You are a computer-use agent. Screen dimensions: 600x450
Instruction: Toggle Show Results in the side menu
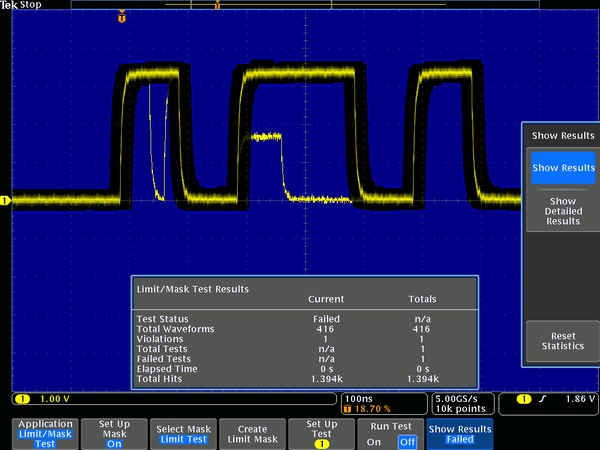tap(563, 168)
